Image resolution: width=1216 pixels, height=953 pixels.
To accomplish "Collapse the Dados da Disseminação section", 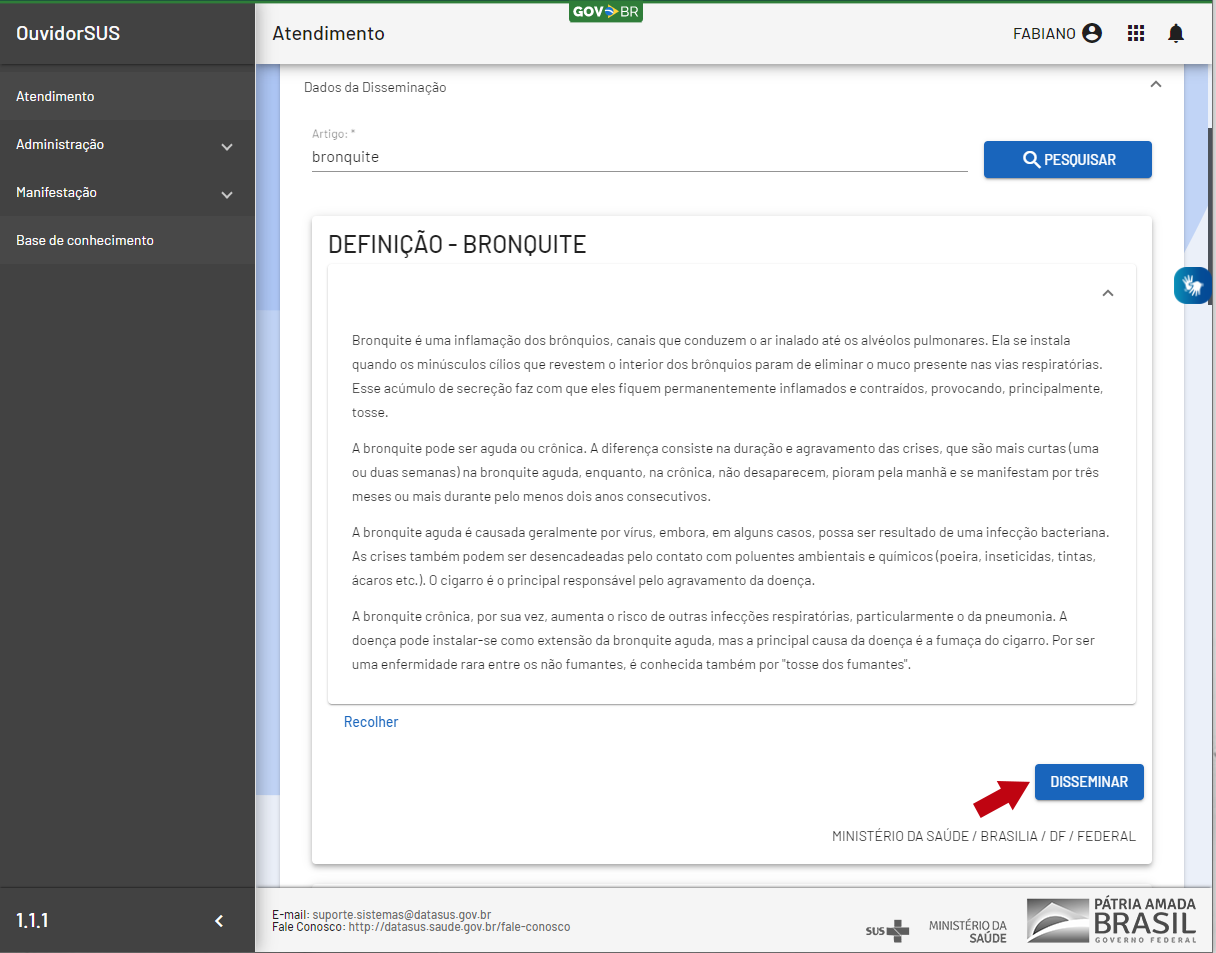I will coord(1156,86).
